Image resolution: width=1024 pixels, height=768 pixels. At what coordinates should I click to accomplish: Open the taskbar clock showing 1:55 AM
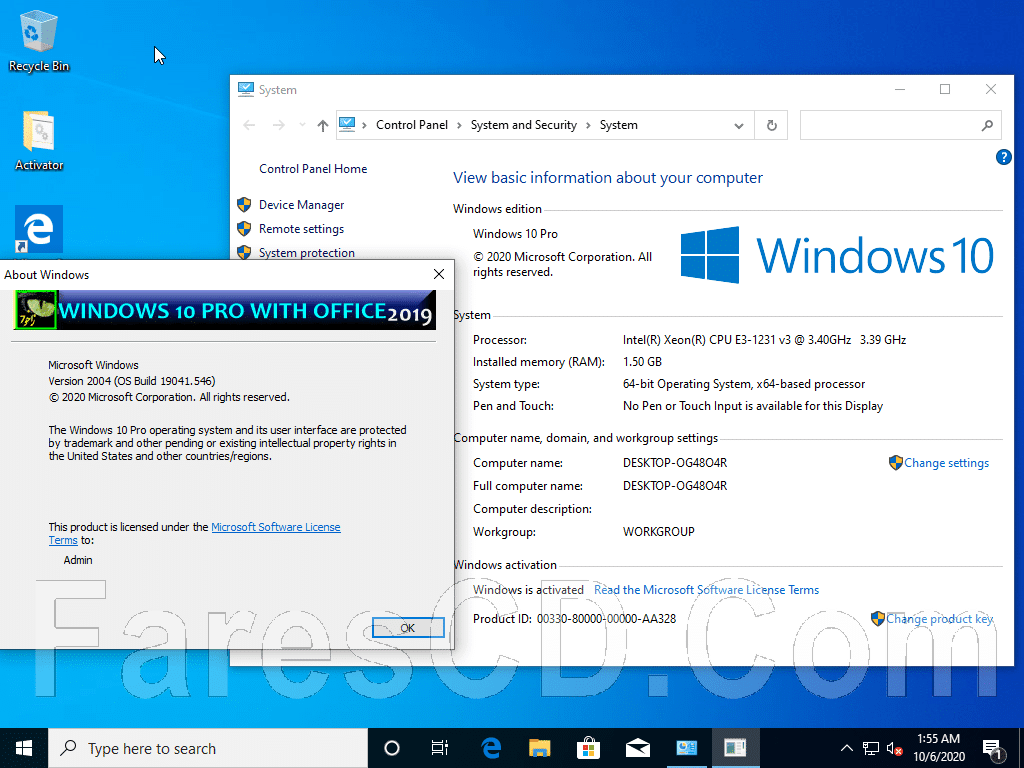(938, 748)
